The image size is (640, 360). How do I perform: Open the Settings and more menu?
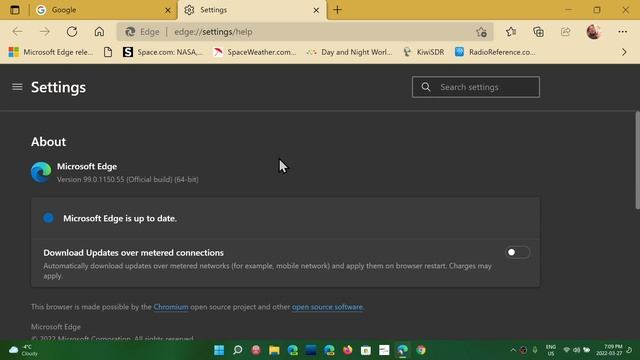[622, 31]
